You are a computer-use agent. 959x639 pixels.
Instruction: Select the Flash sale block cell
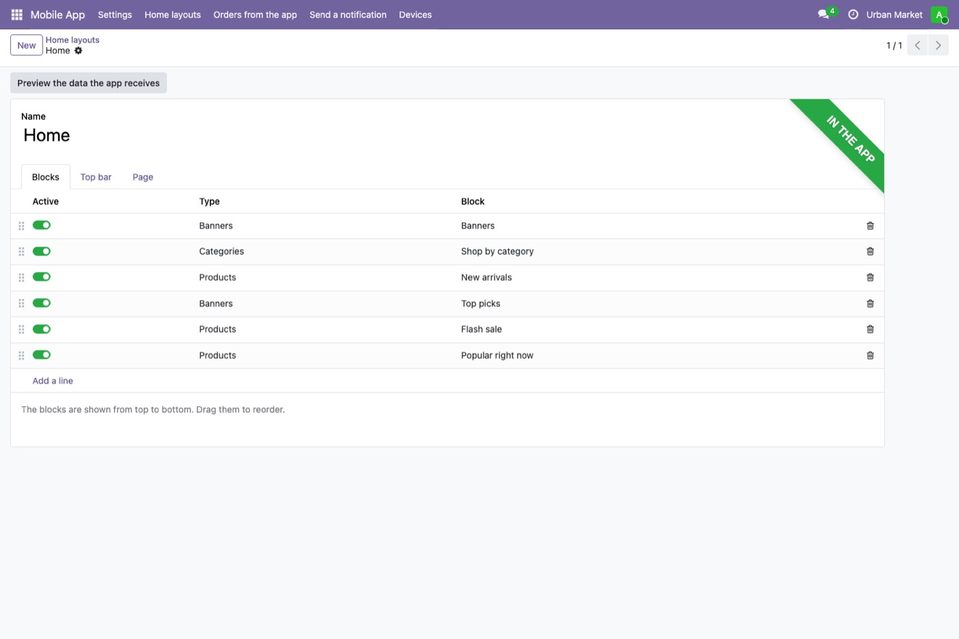point(481,329)
